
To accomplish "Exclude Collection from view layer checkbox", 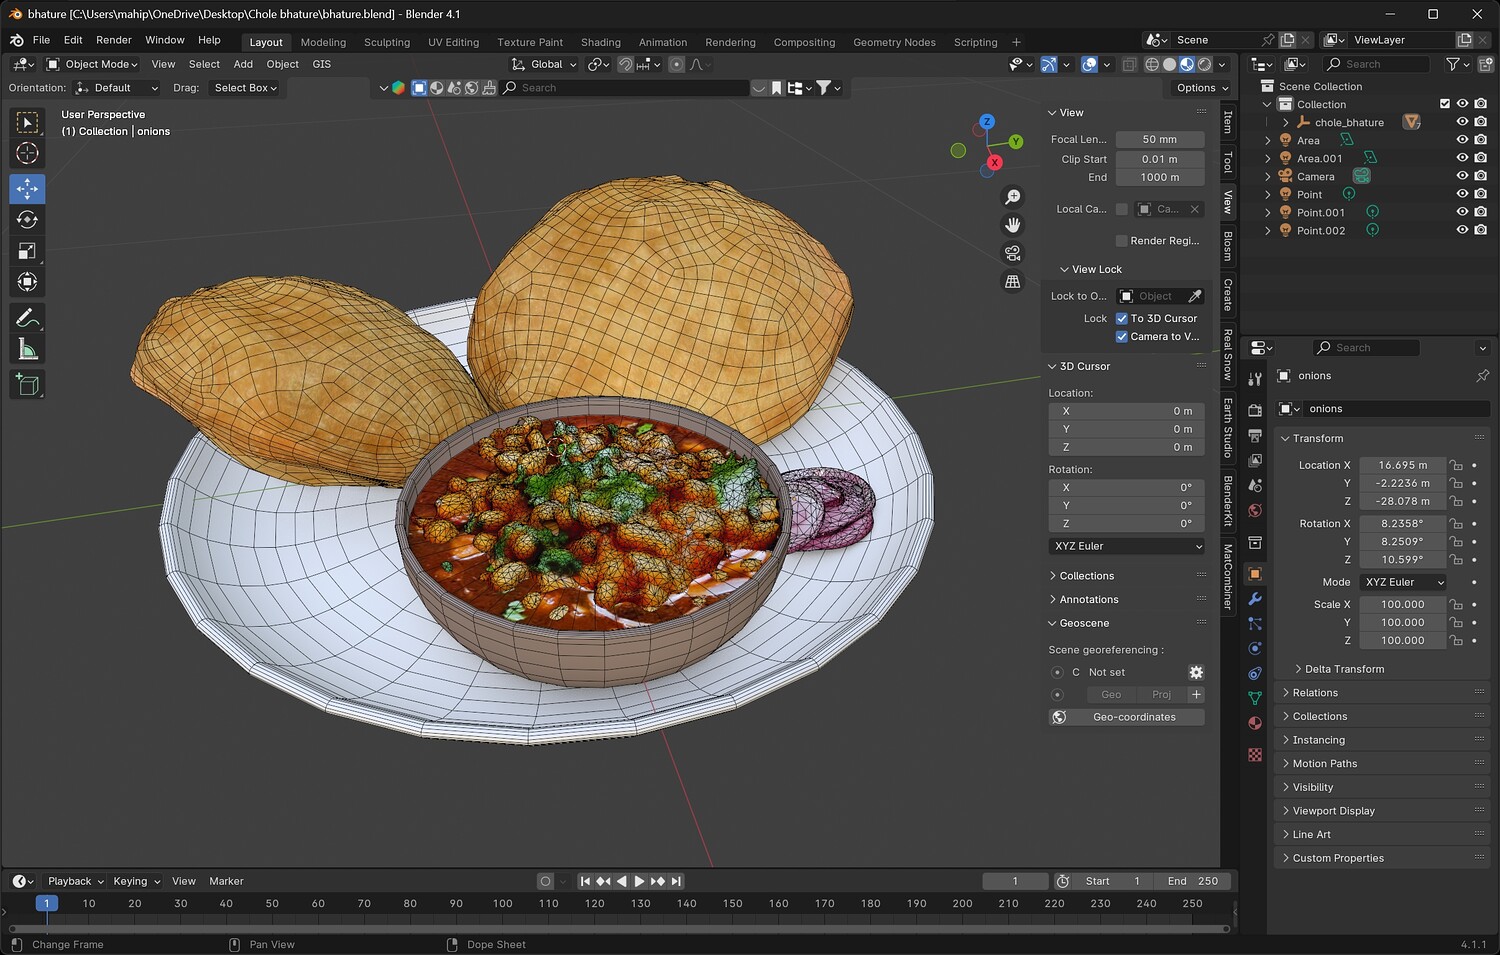I will point(1445,104).
